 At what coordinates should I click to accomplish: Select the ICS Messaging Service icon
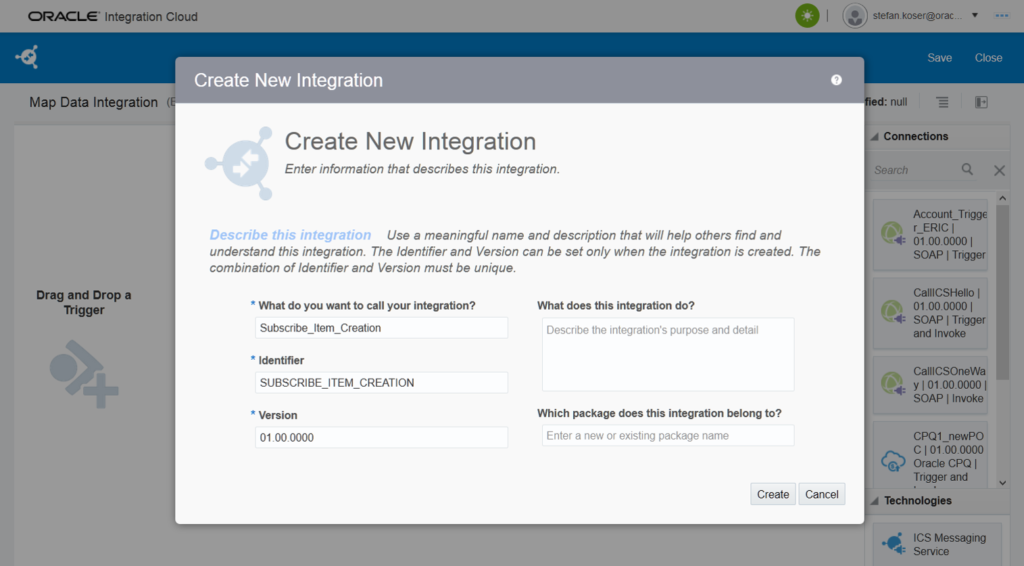click(893, 543)
